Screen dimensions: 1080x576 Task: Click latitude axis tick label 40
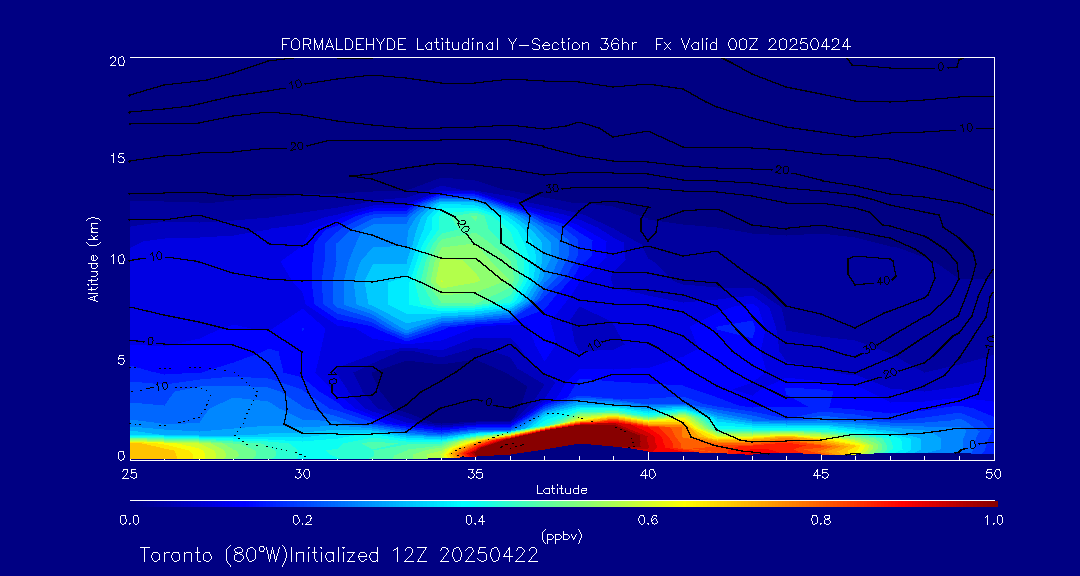pos(647,473)
